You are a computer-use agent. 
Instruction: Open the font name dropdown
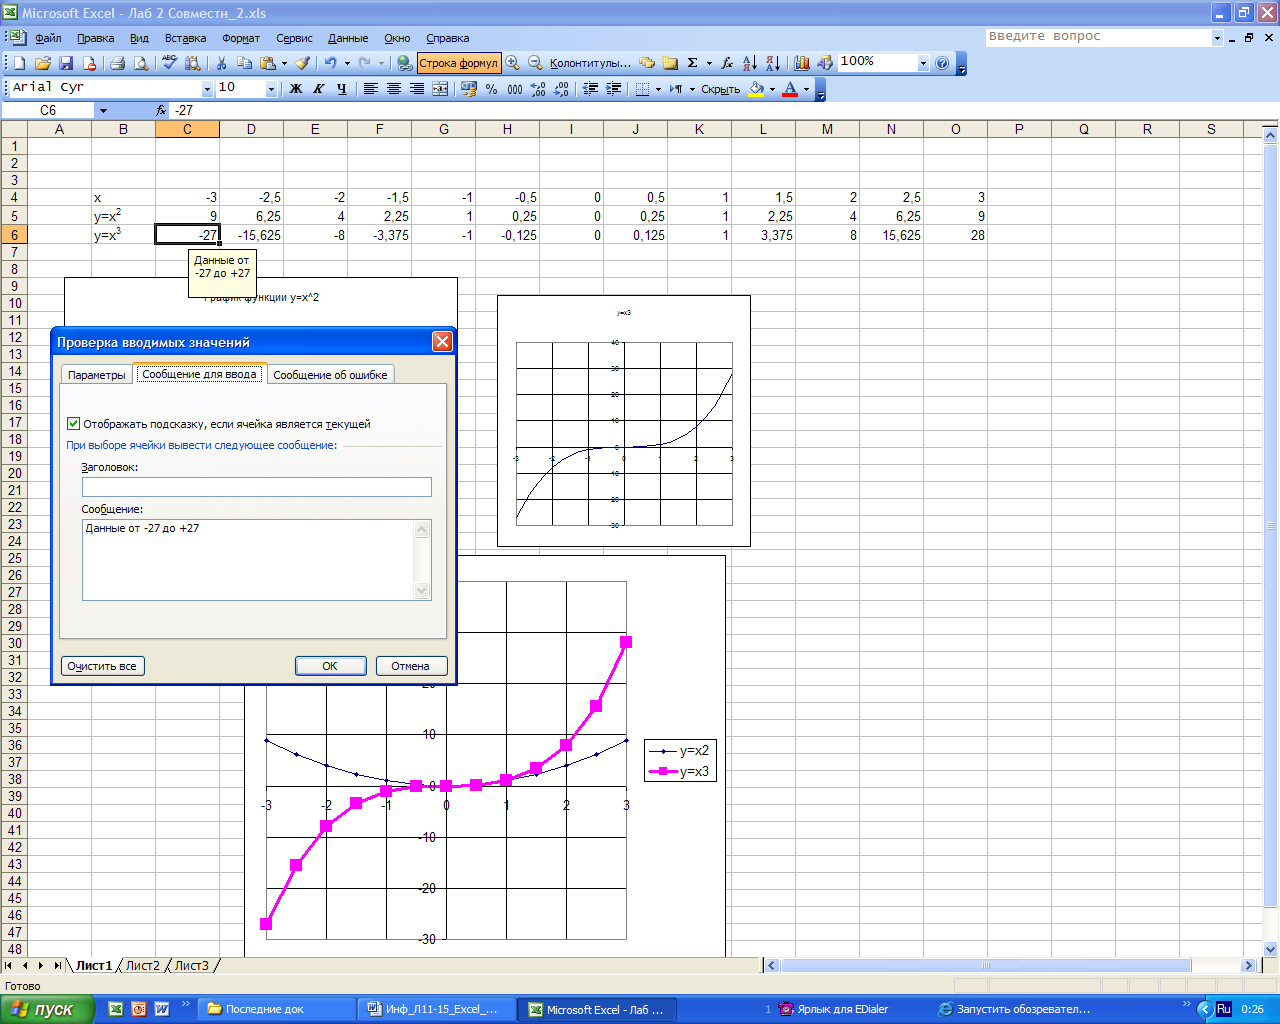[x=207, y=89]
